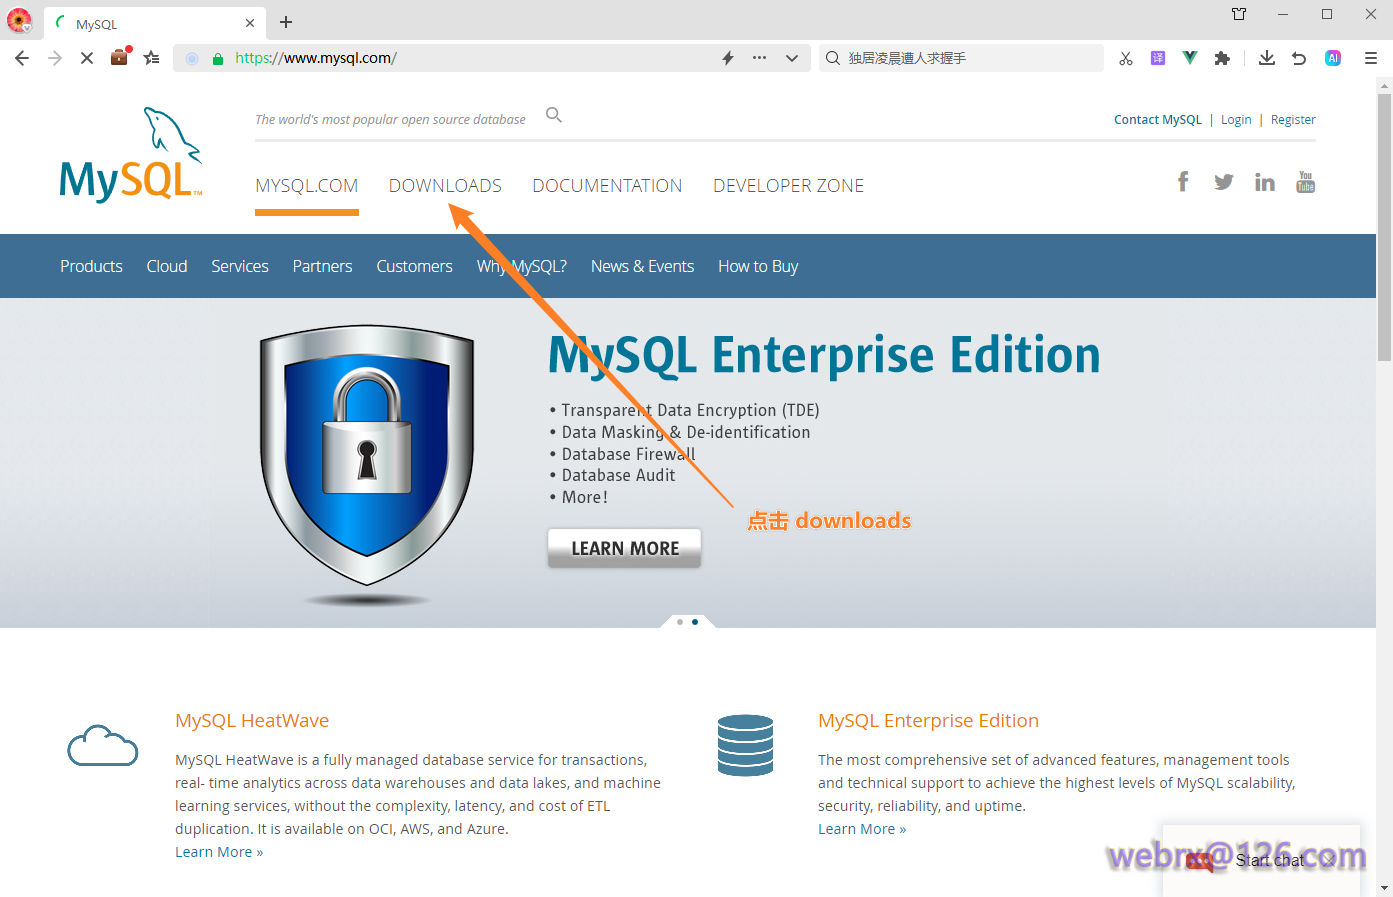
Task: Click the AI assistant icon
Action: pyautogui.click(x=1333, y=58)
